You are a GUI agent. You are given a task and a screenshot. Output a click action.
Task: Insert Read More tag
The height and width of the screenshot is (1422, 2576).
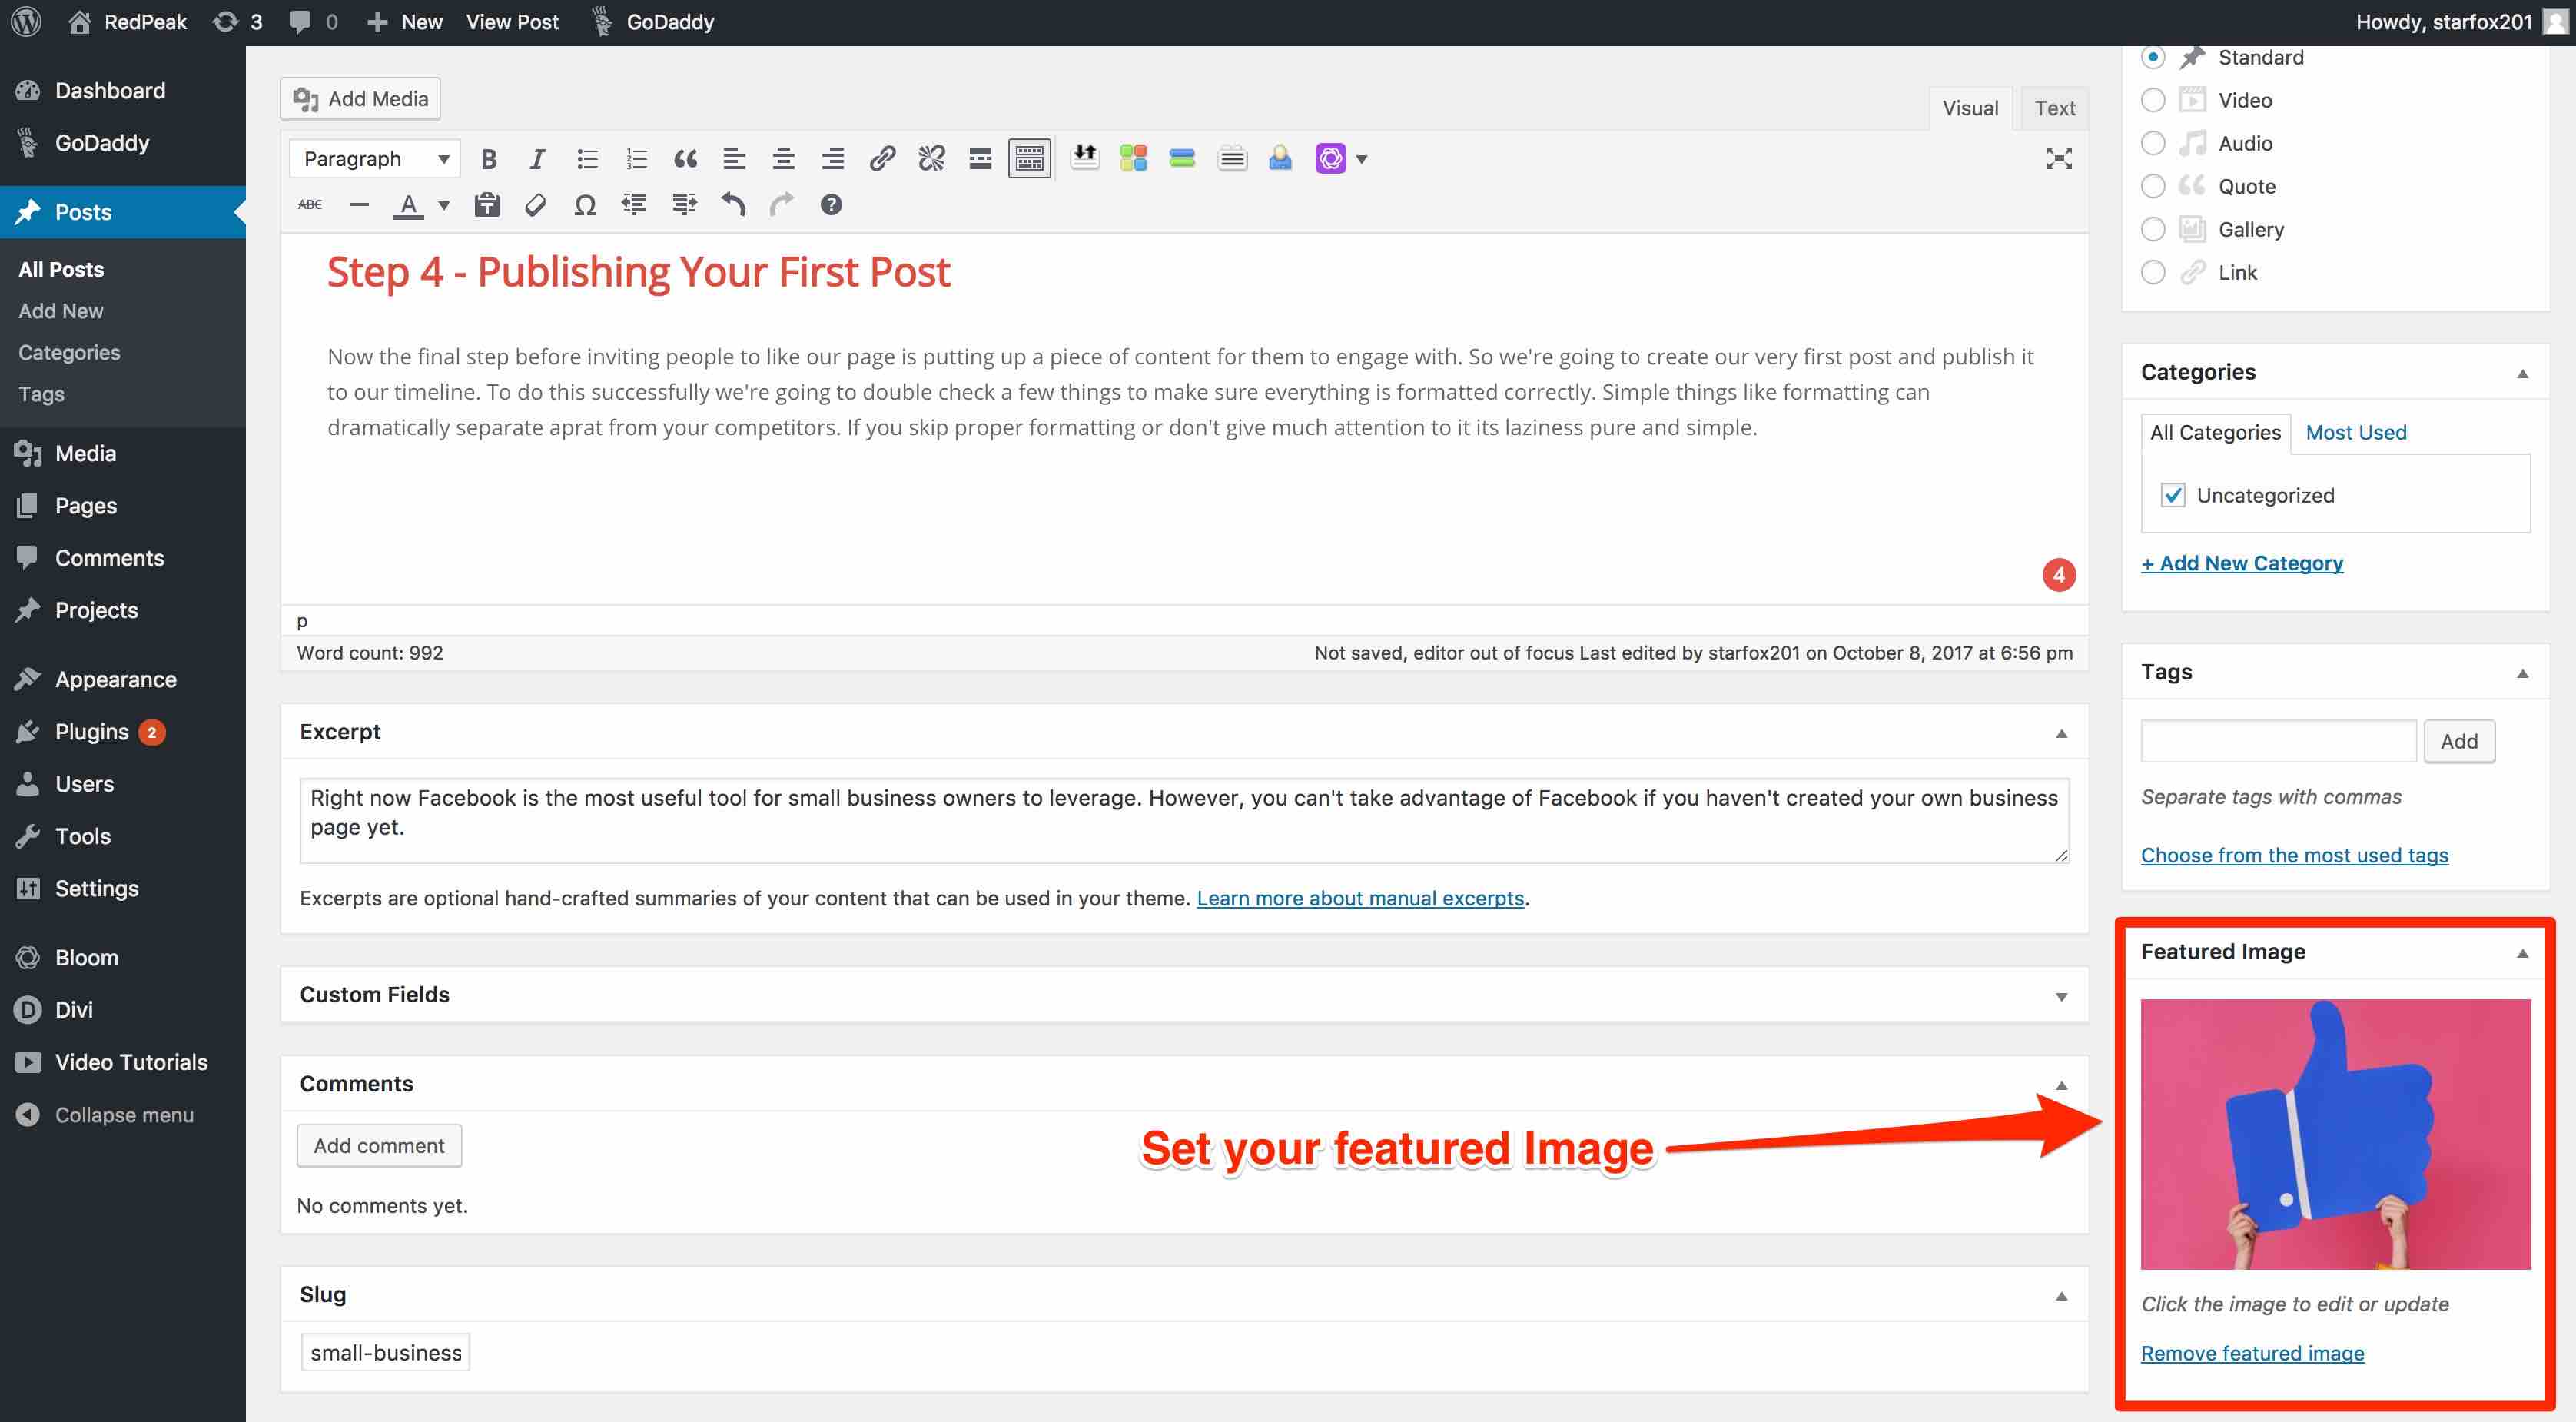(980, 158)
